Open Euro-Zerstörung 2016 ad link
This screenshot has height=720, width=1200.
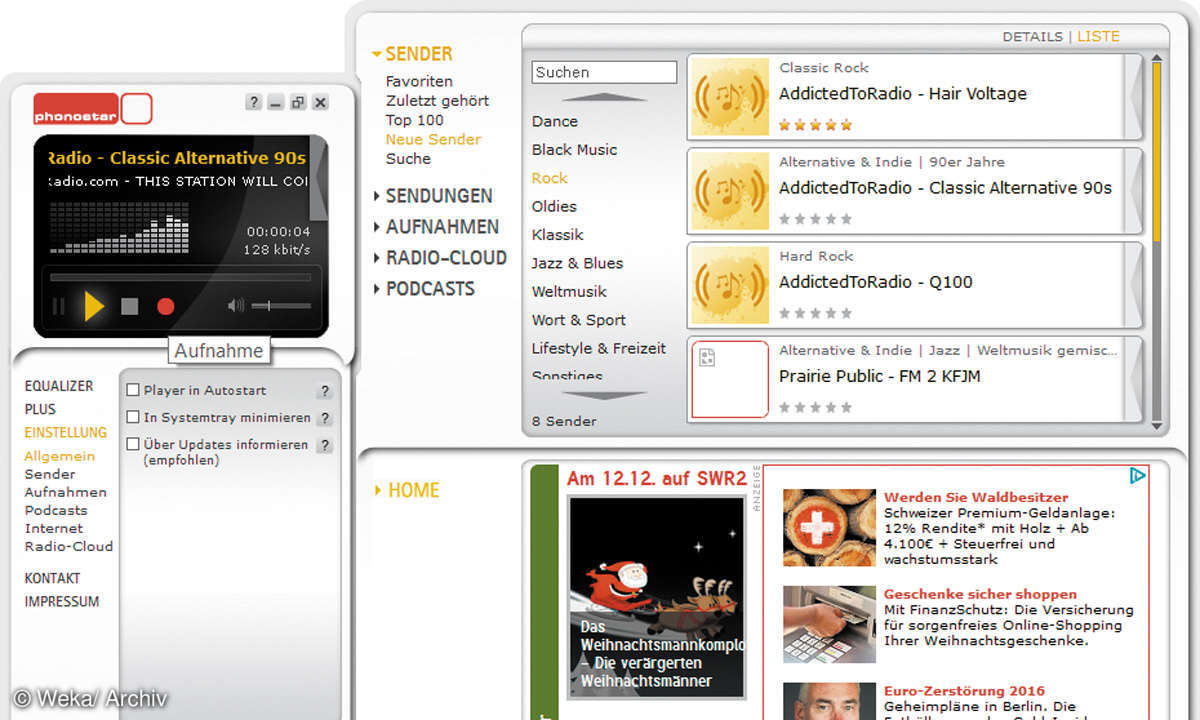click(x=964, y=691)
